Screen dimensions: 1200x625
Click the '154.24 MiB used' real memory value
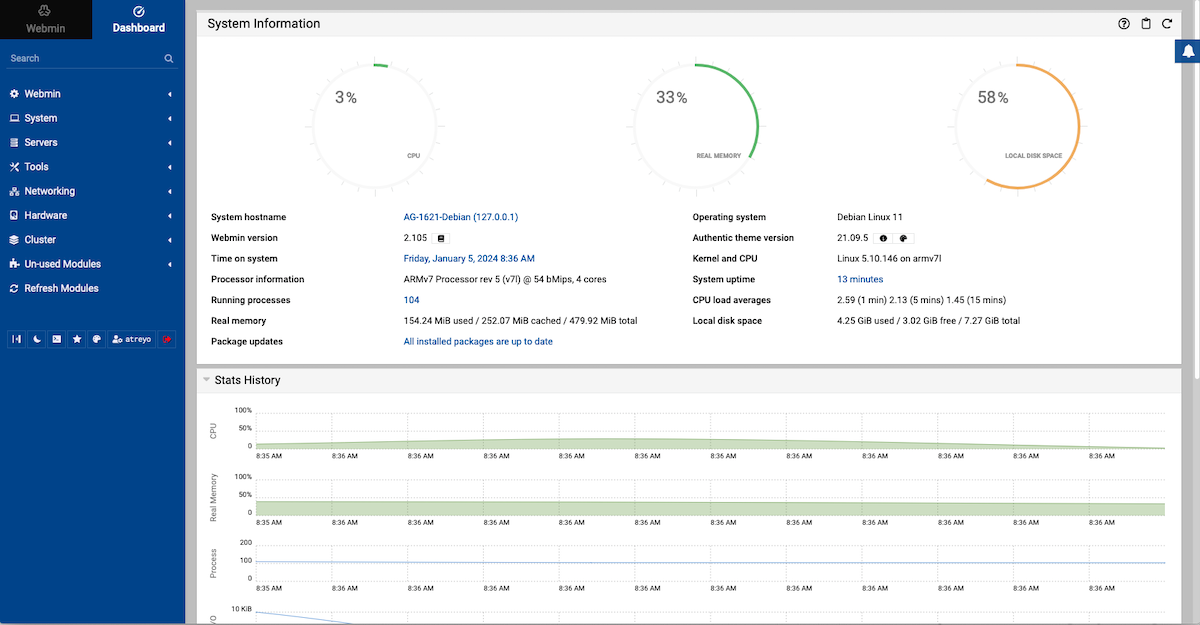520,321
